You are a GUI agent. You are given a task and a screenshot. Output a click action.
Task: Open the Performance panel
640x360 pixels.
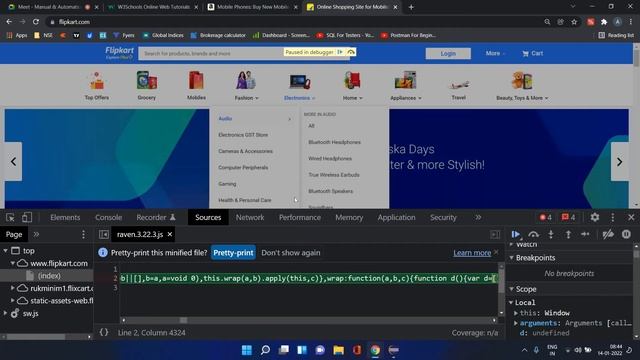(x=300, y=218)
